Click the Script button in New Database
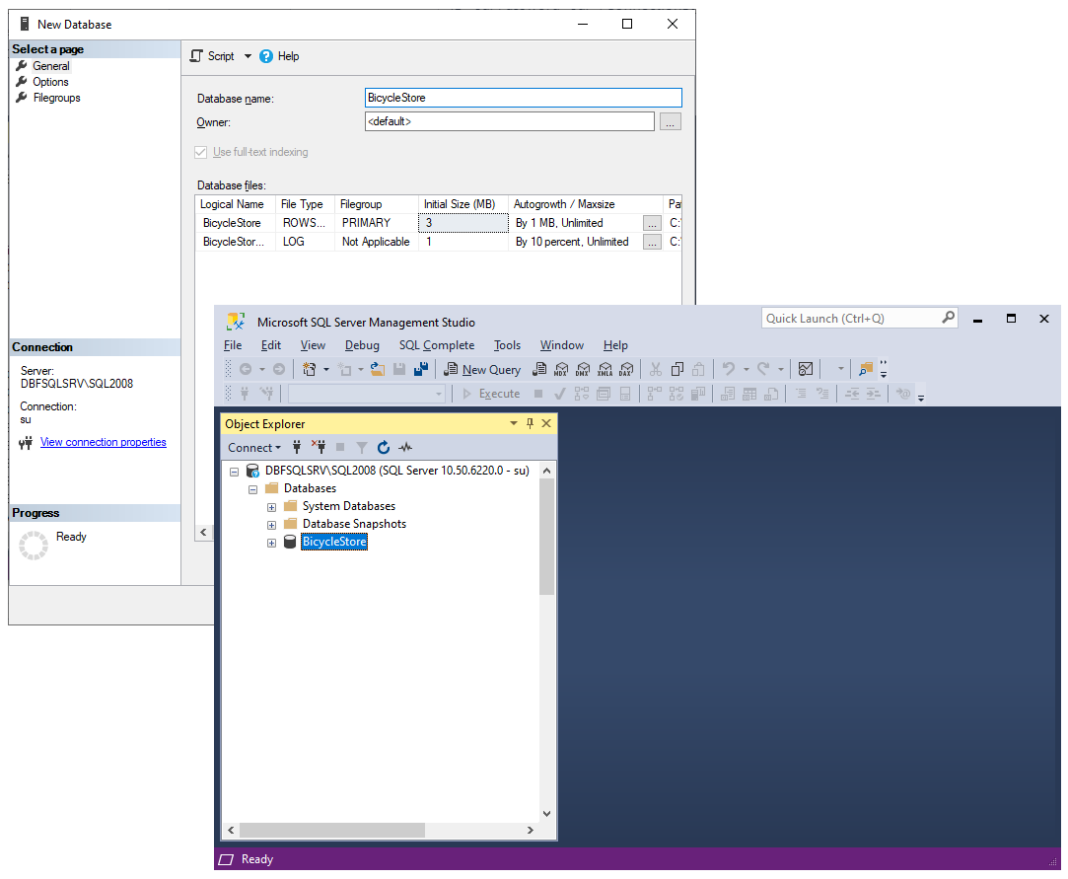This screenshot has height=879, width=1068. pos(213,56)
